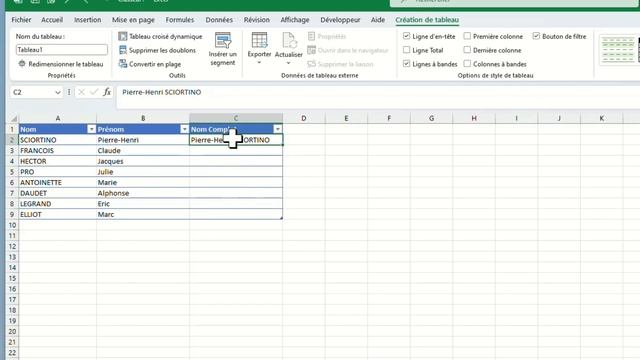Click the insert function fx icon
640x360 pixels.
[x=107, y=92]
